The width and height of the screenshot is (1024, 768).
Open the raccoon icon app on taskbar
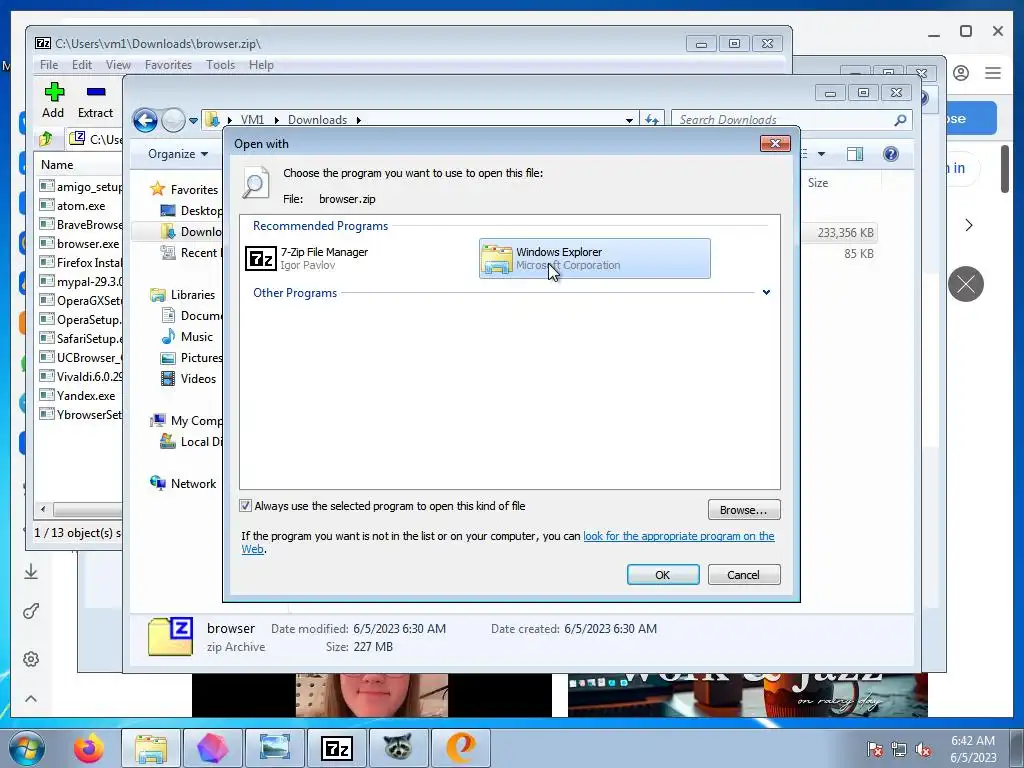point(398,748)
